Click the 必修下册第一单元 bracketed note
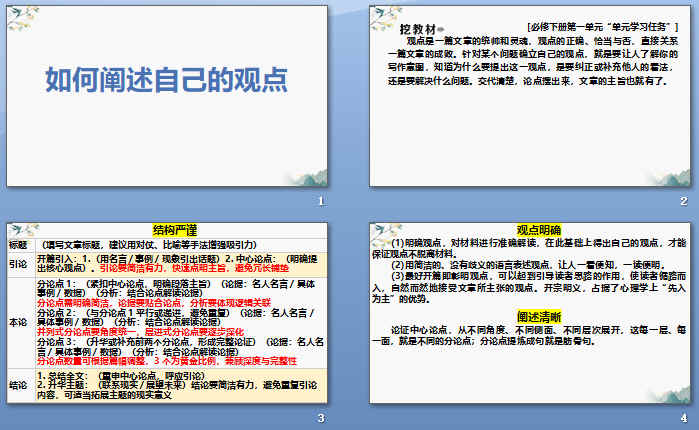The image size is (699, 430). (x=602, y=27)
